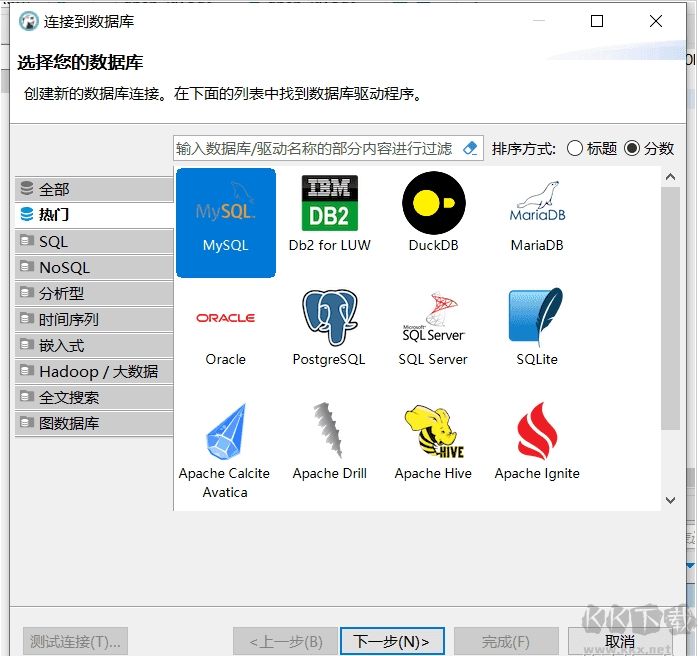Open the 分析型 category
The width and height of the screenshot is (698, 656).
coord(94,293)
